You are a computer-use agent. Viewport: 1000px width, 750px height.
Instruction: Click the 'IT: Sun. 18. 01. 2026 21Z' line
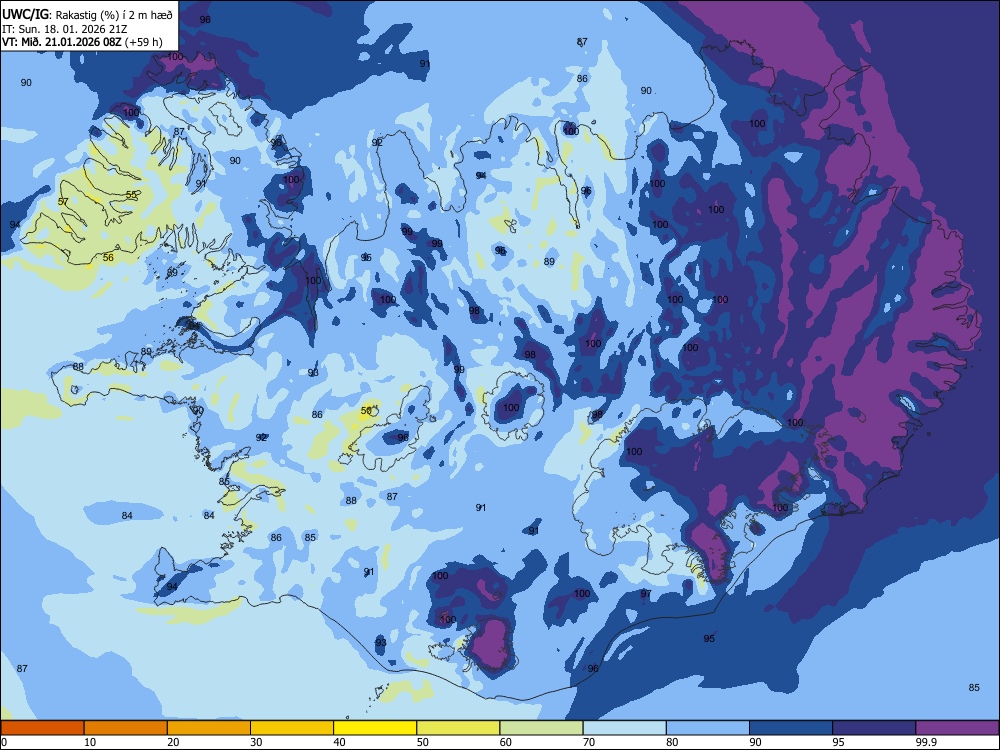coord(64,29)
